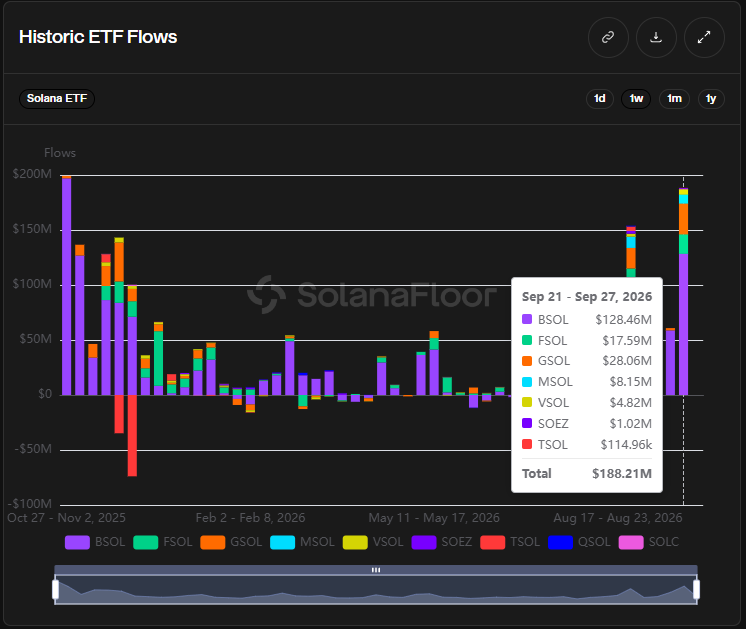Click the Flows axis title
746x629 pixels.
(60, 153)
